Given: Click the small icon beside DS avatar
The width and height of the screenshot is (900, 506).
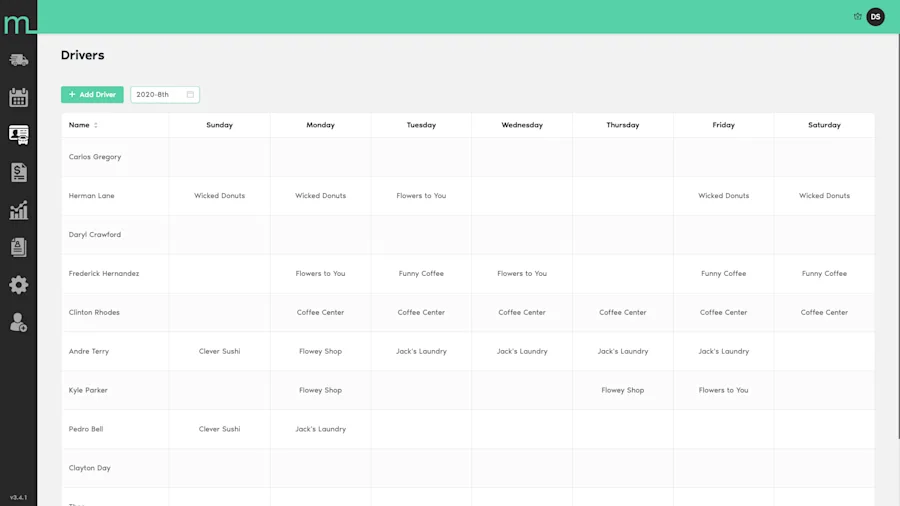Looking at the screenshot, I should point(858,17).
